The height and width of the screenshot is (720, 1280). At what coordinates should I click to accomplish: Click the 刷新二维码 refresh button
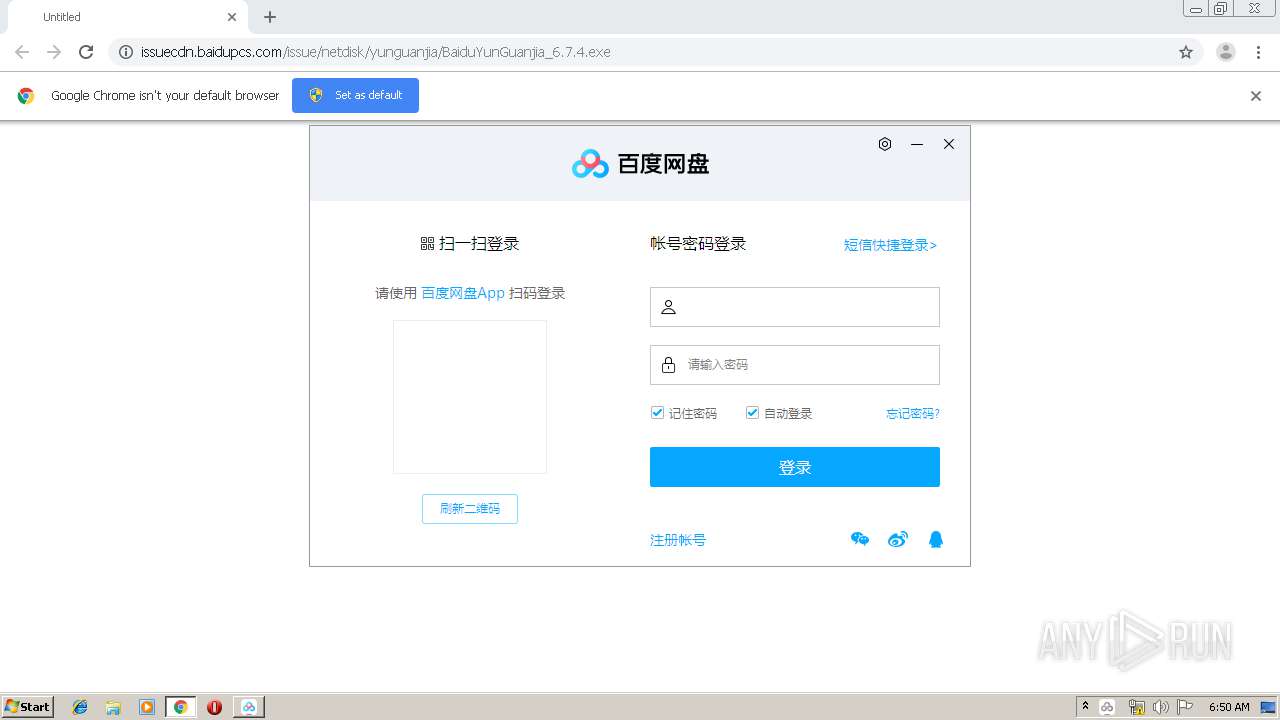point(470,509)
